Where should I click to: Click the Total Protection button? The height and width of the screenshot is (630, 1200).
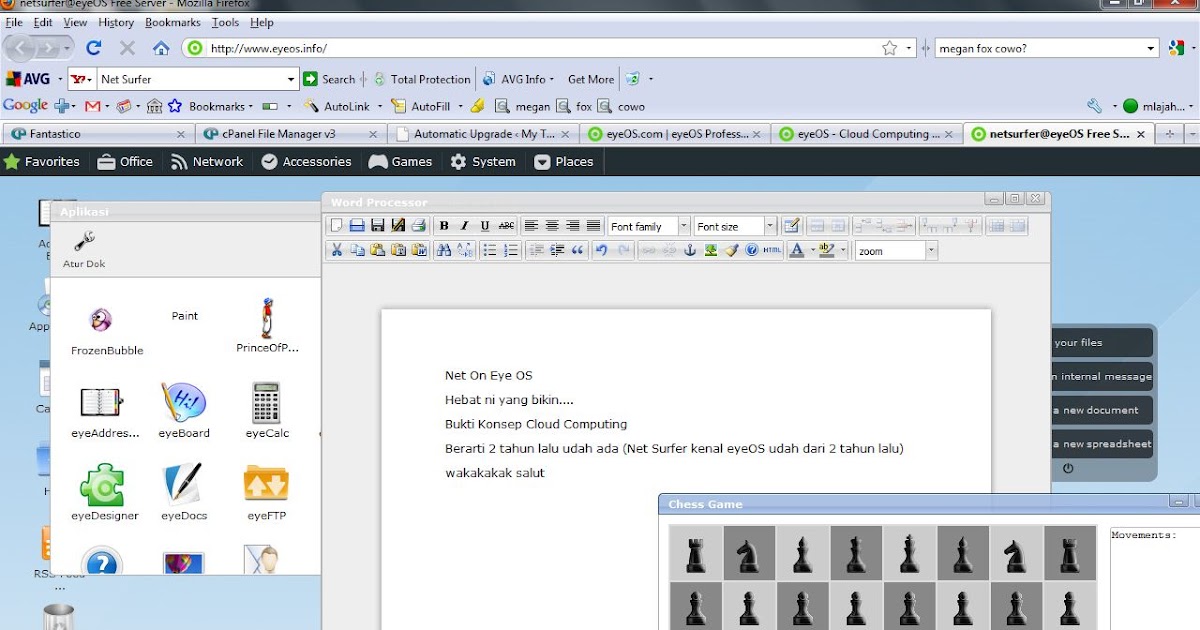(x=421, y=79)
